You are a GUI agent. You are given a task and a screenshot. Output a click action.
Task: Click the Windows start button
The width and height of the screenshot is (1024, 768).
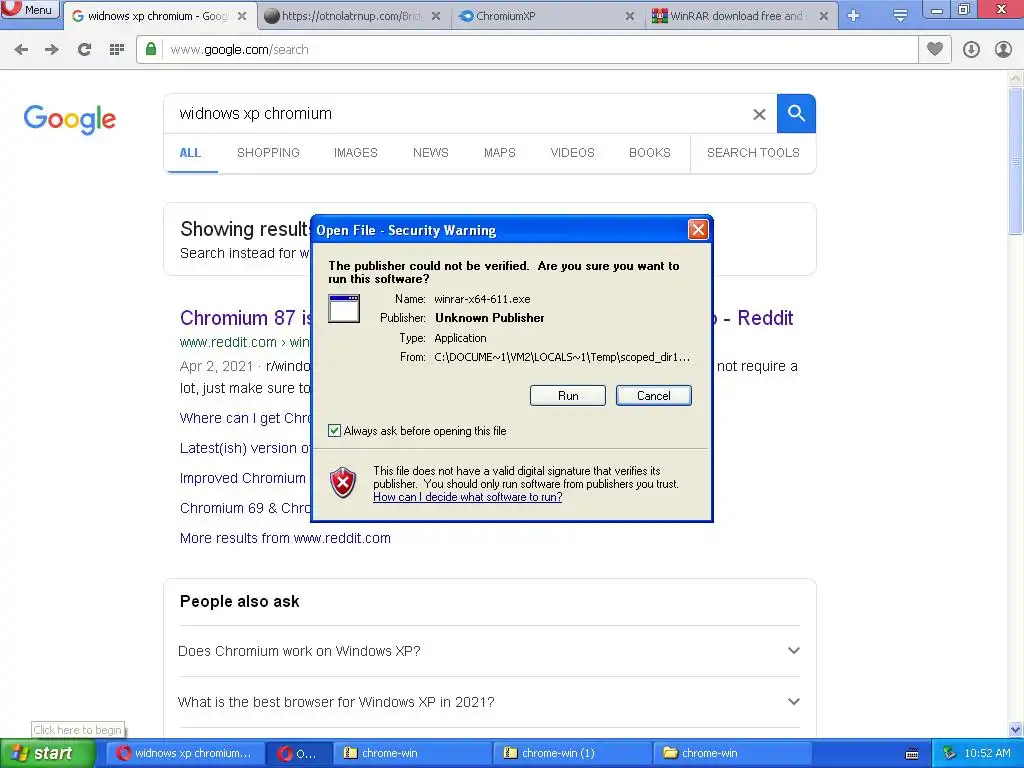(47, 753)
